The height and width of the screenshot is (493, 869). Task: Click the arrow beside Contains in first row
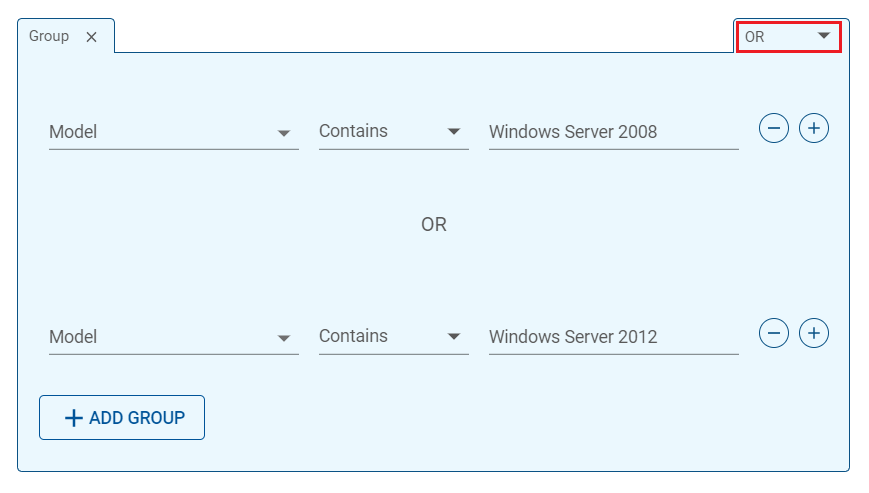click(454, 132)
